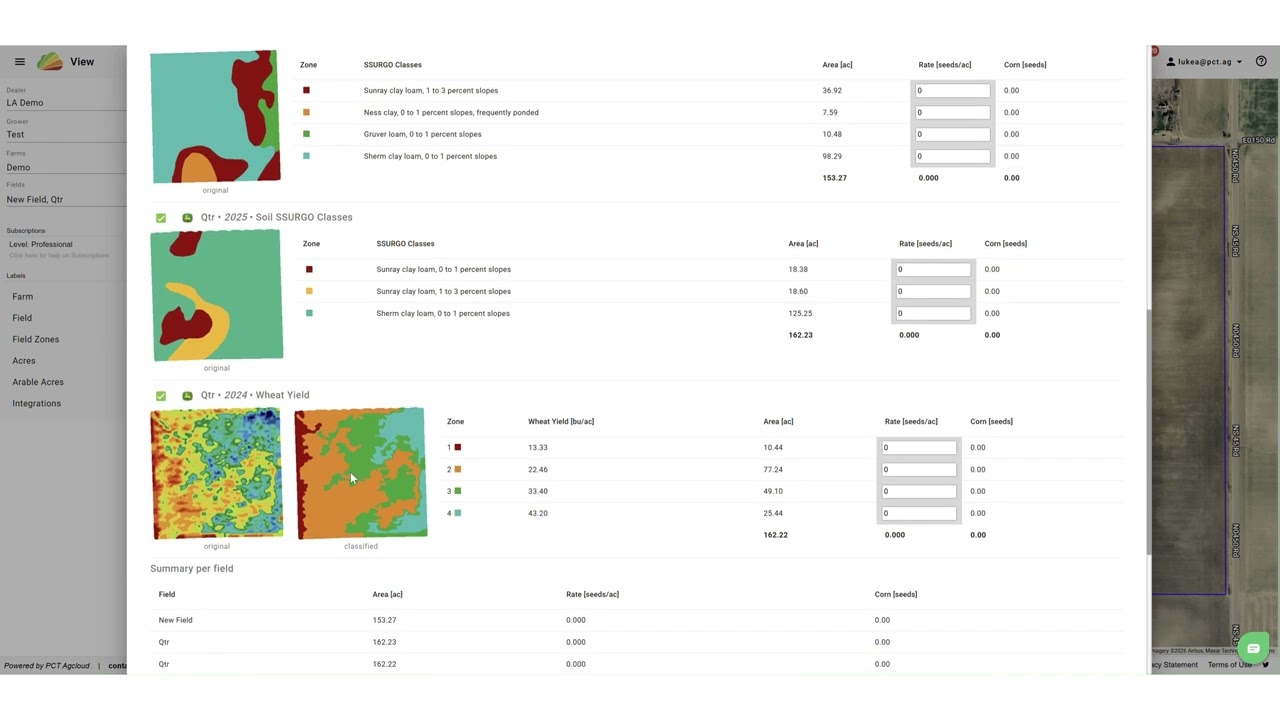1280x720 pixels.
Task: Click the red notification badge
Action: pos(1154,51)
